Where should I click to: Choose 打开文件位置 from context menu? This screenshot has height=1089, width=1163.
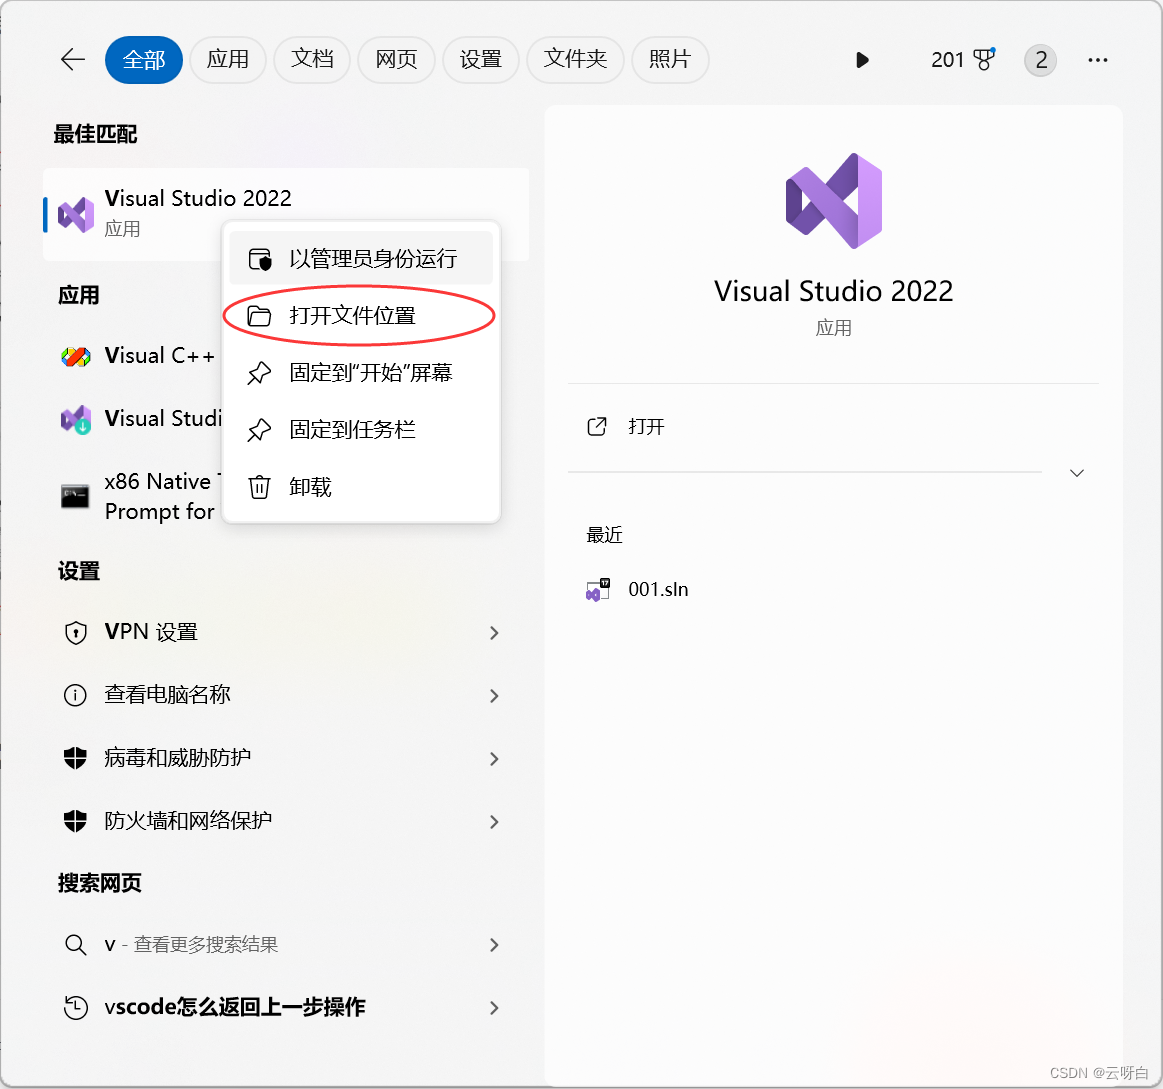tap(360, 315)
